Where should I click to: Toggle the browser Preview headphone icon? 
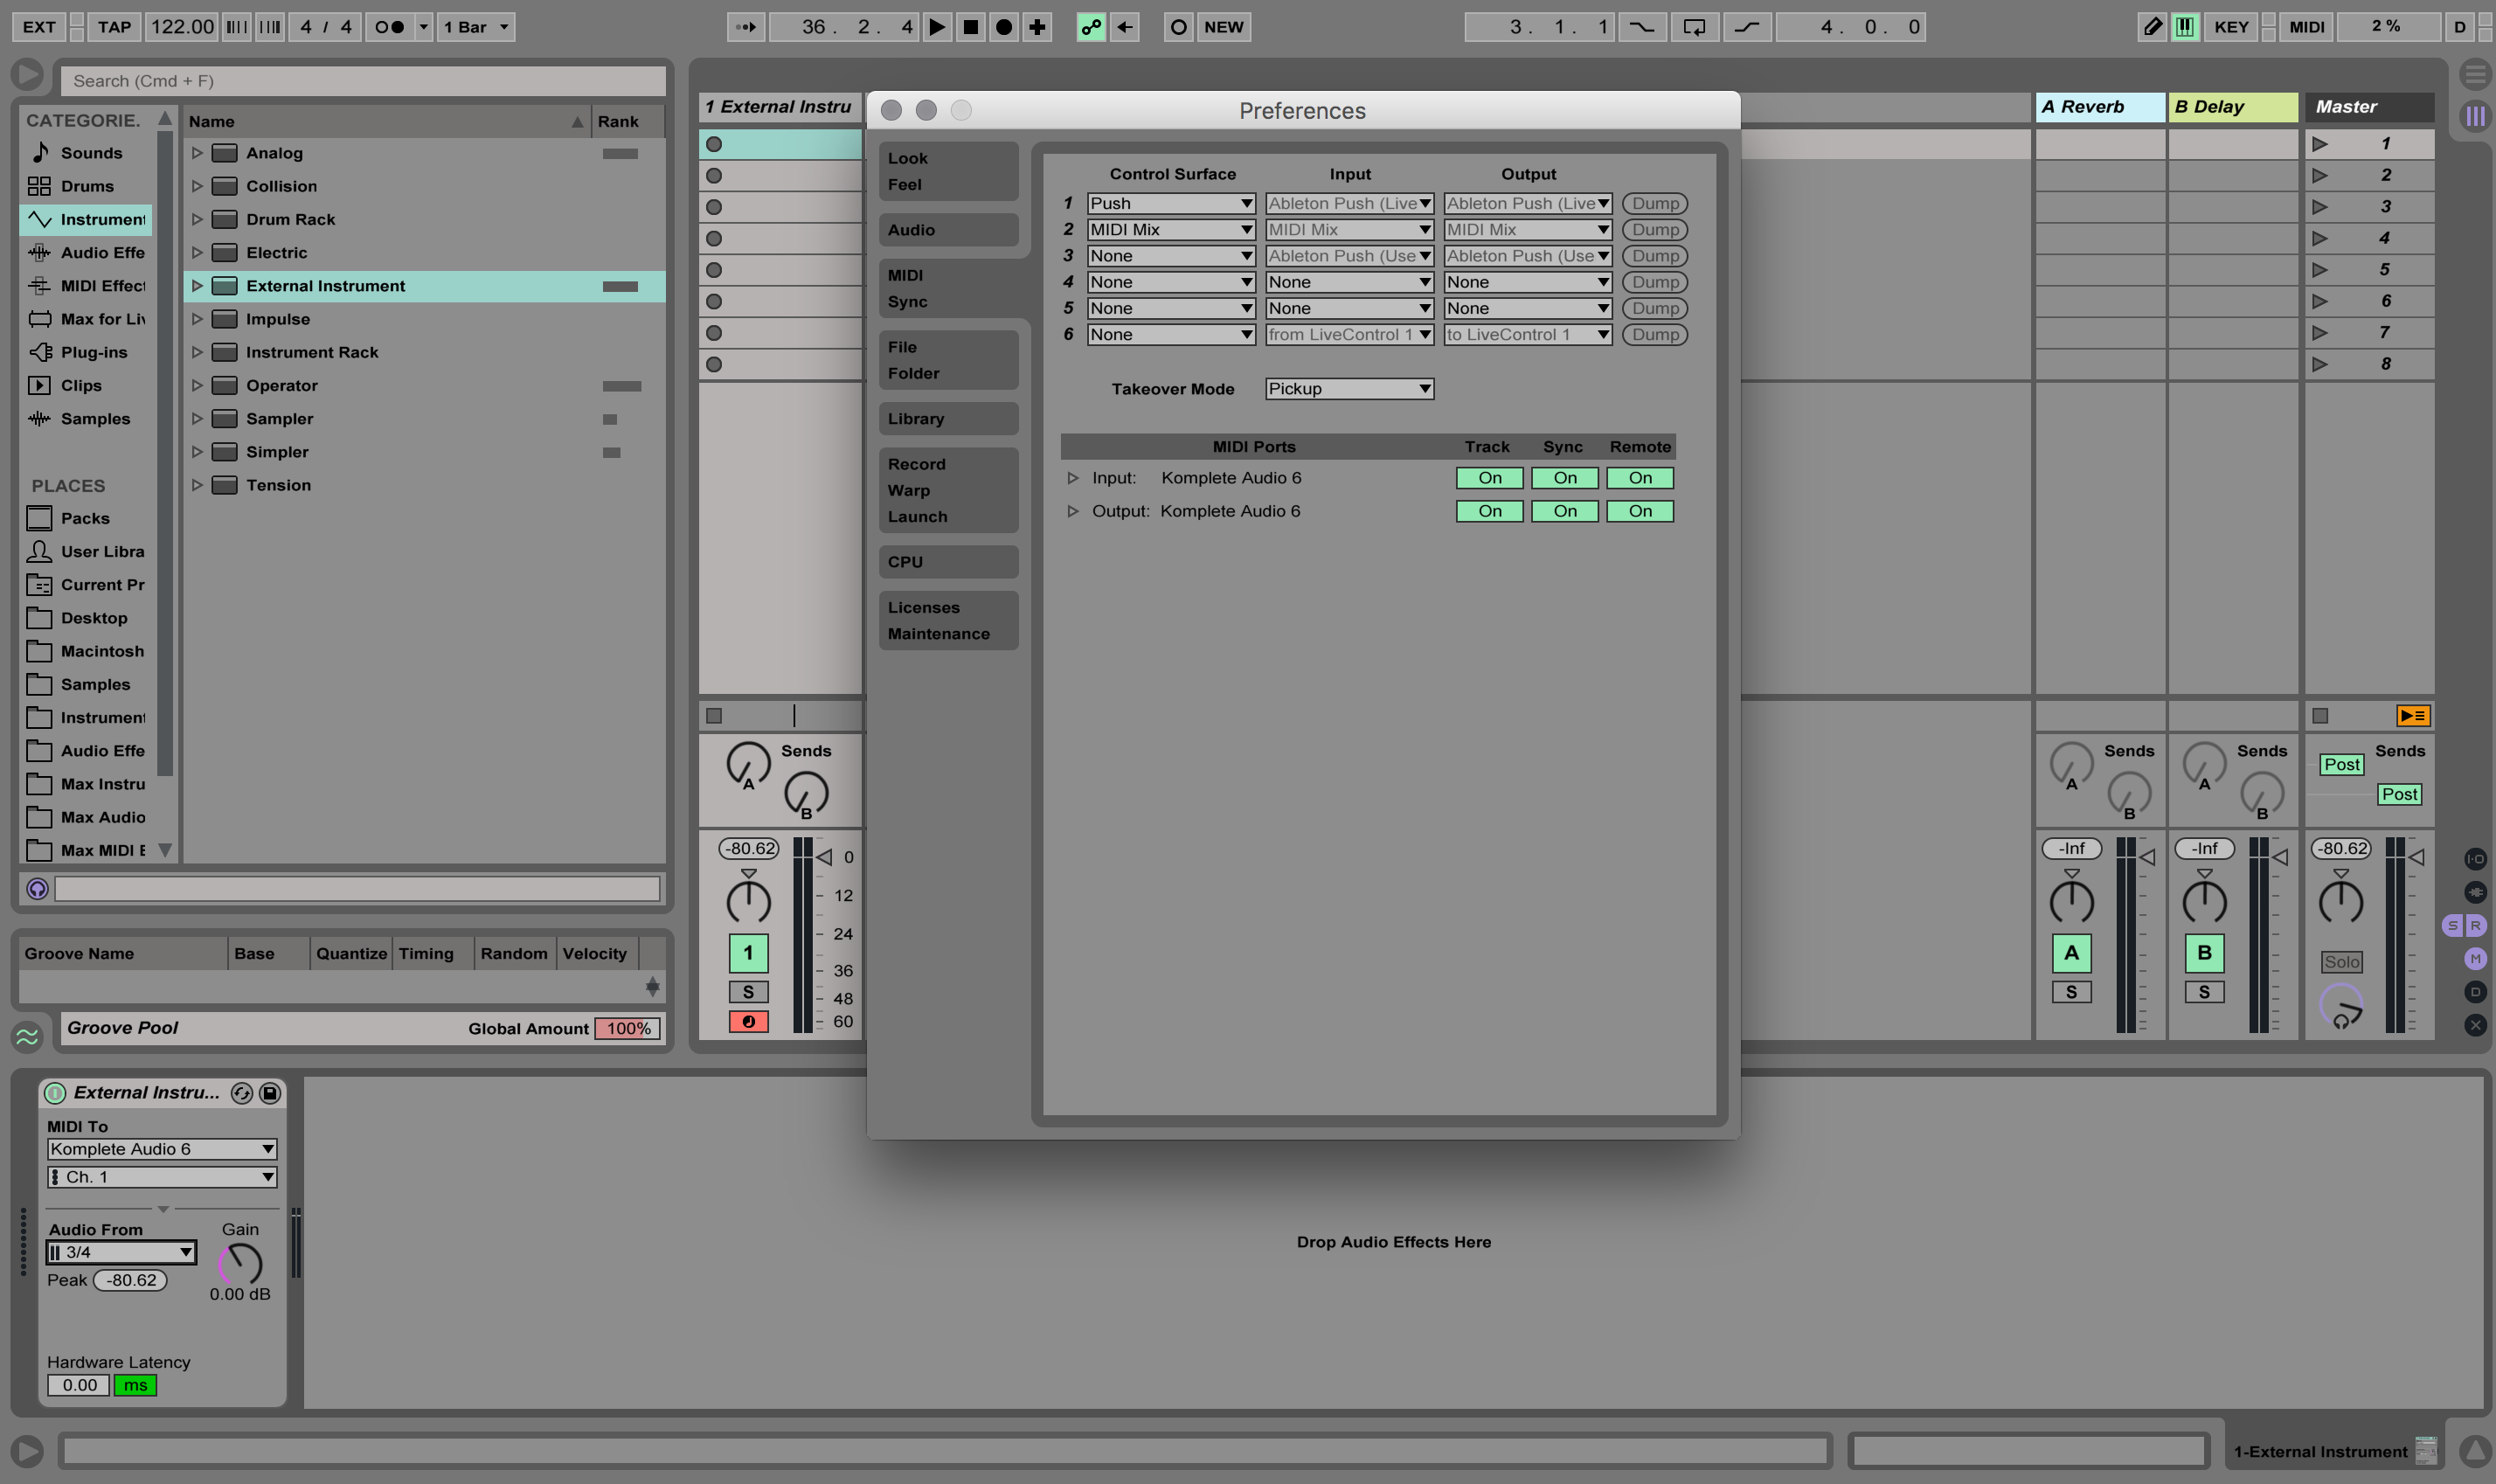pos(37,889)
